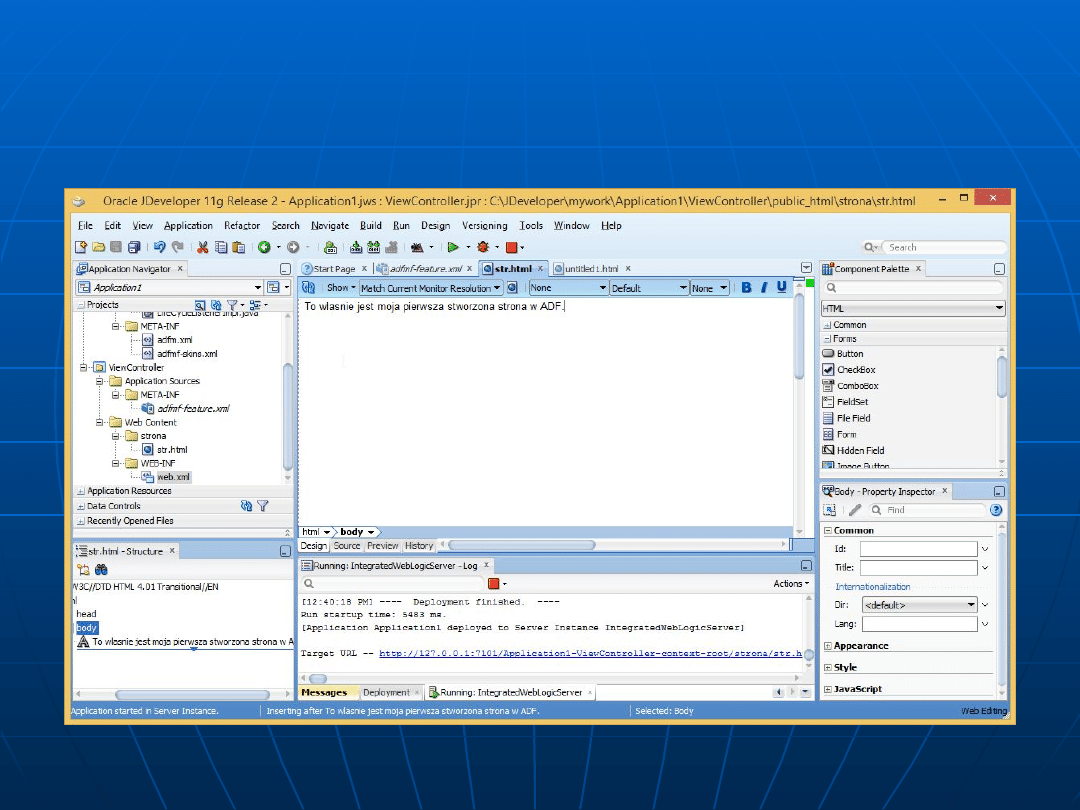
Task: Open the Dir default dropdown
Action: 920,605
